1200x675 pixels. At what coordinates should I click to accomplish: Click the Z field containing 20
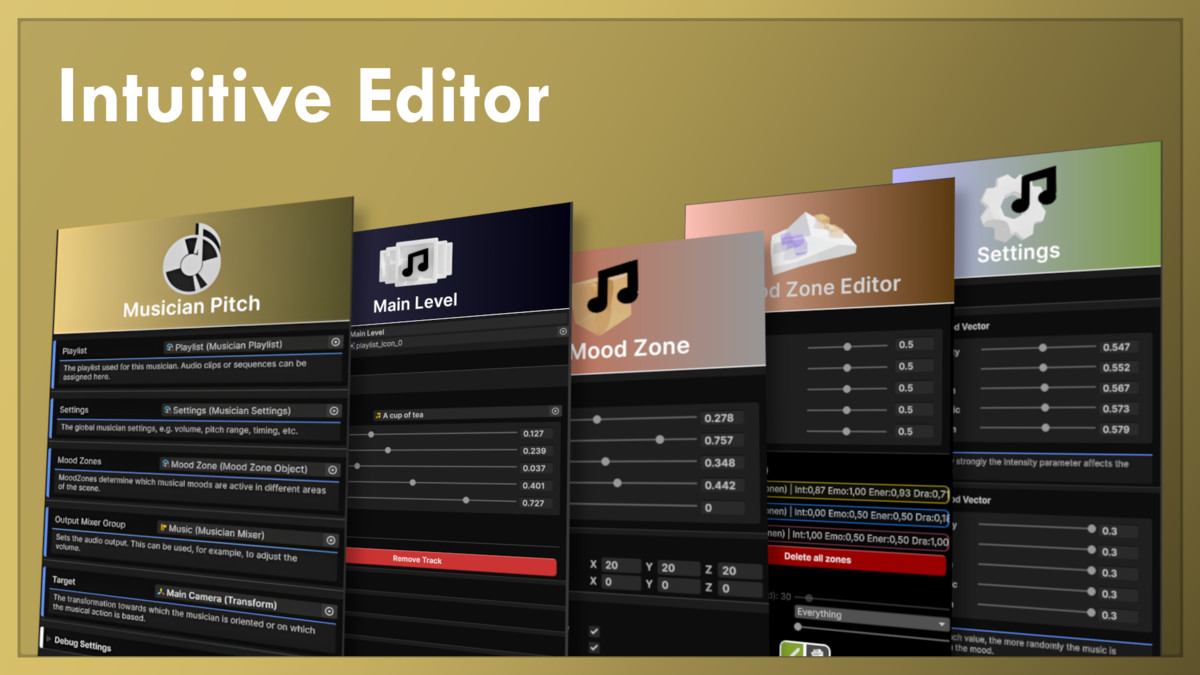click(x=740, y=570)
